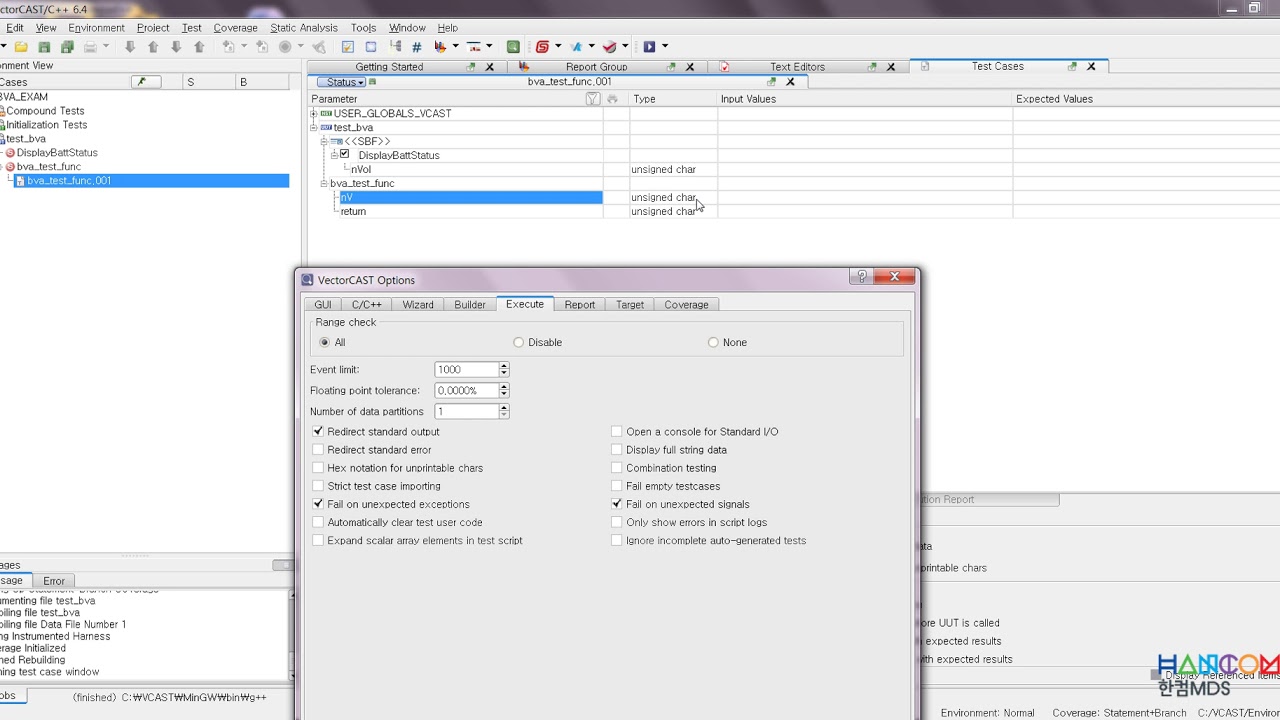Enable Hex notation for unprintable chars
The image size is (1280, 720).
coord(318,468)
